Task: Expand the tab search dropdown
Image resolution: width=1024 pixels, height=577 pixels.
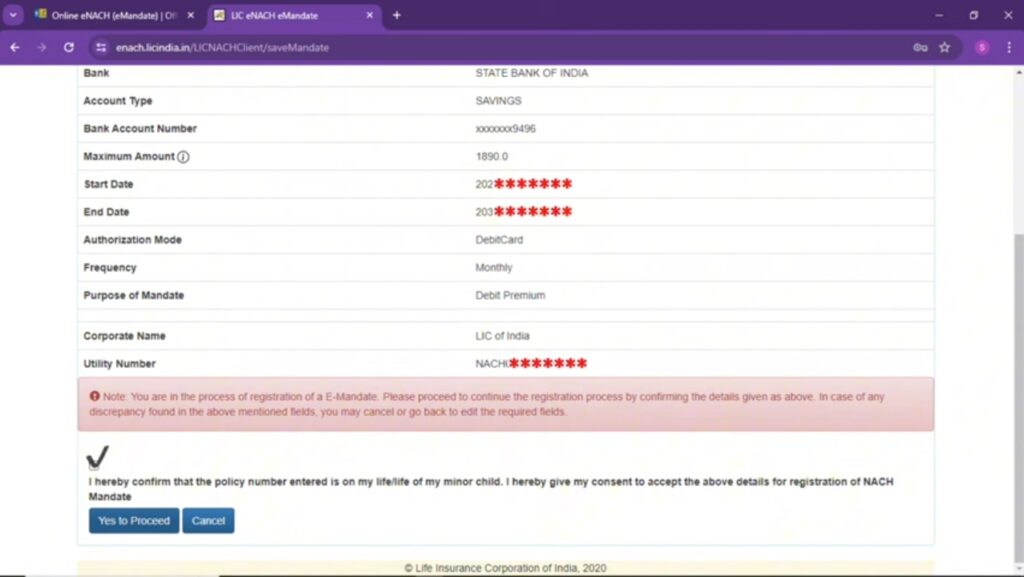Action: (13, 15)
